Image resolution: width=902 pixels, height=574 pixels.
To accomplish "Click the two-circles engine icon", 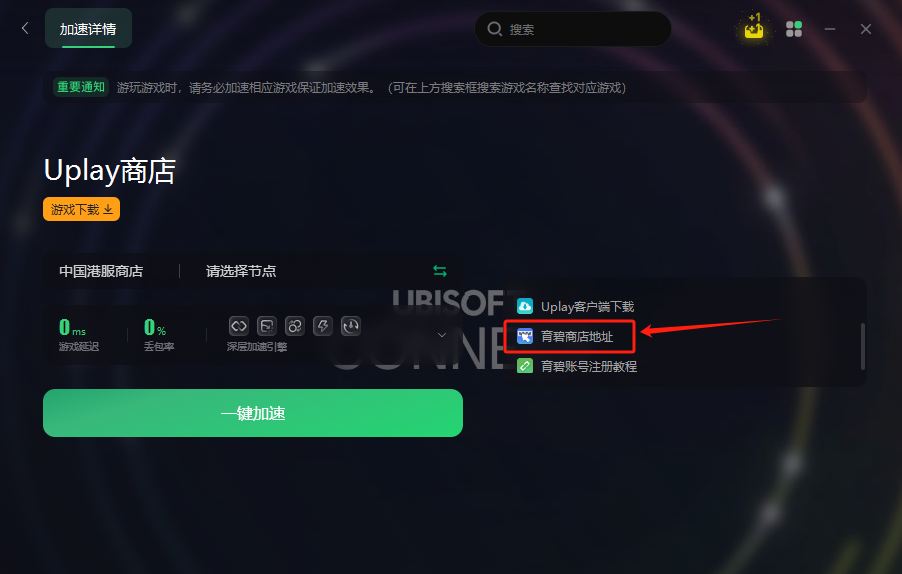I will (295, 326).
